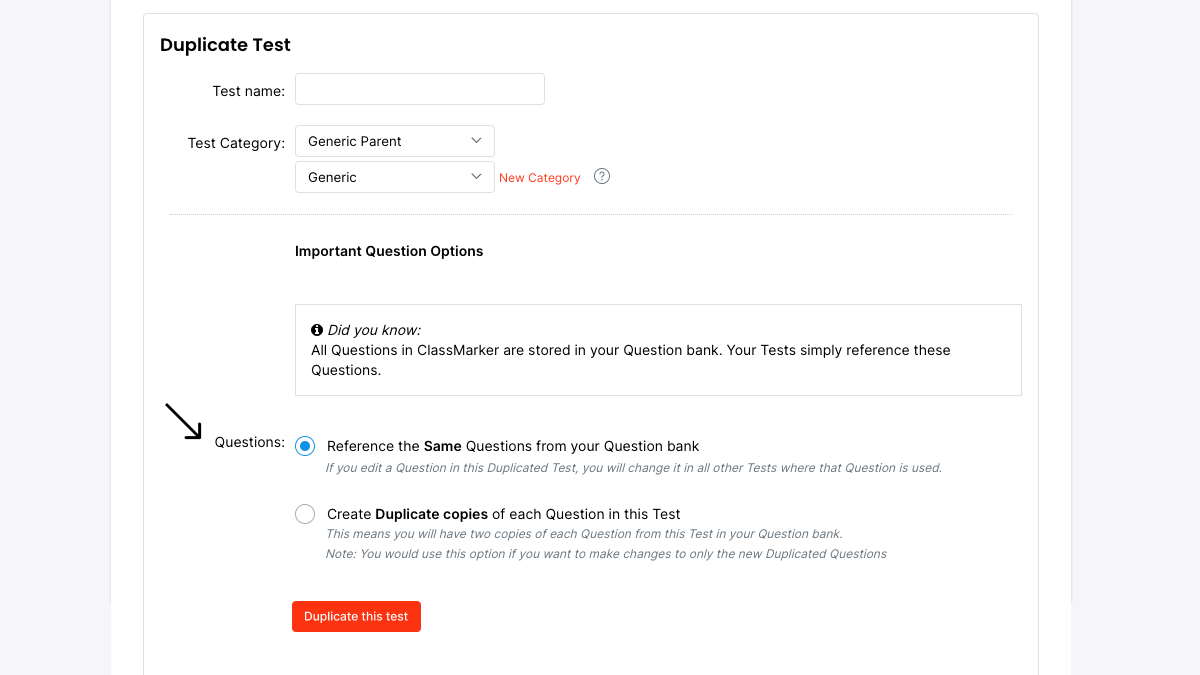Click the hint 'This means you will have two copies'
The height and width of the screenshot is (675, 1200).
[584, 534]
